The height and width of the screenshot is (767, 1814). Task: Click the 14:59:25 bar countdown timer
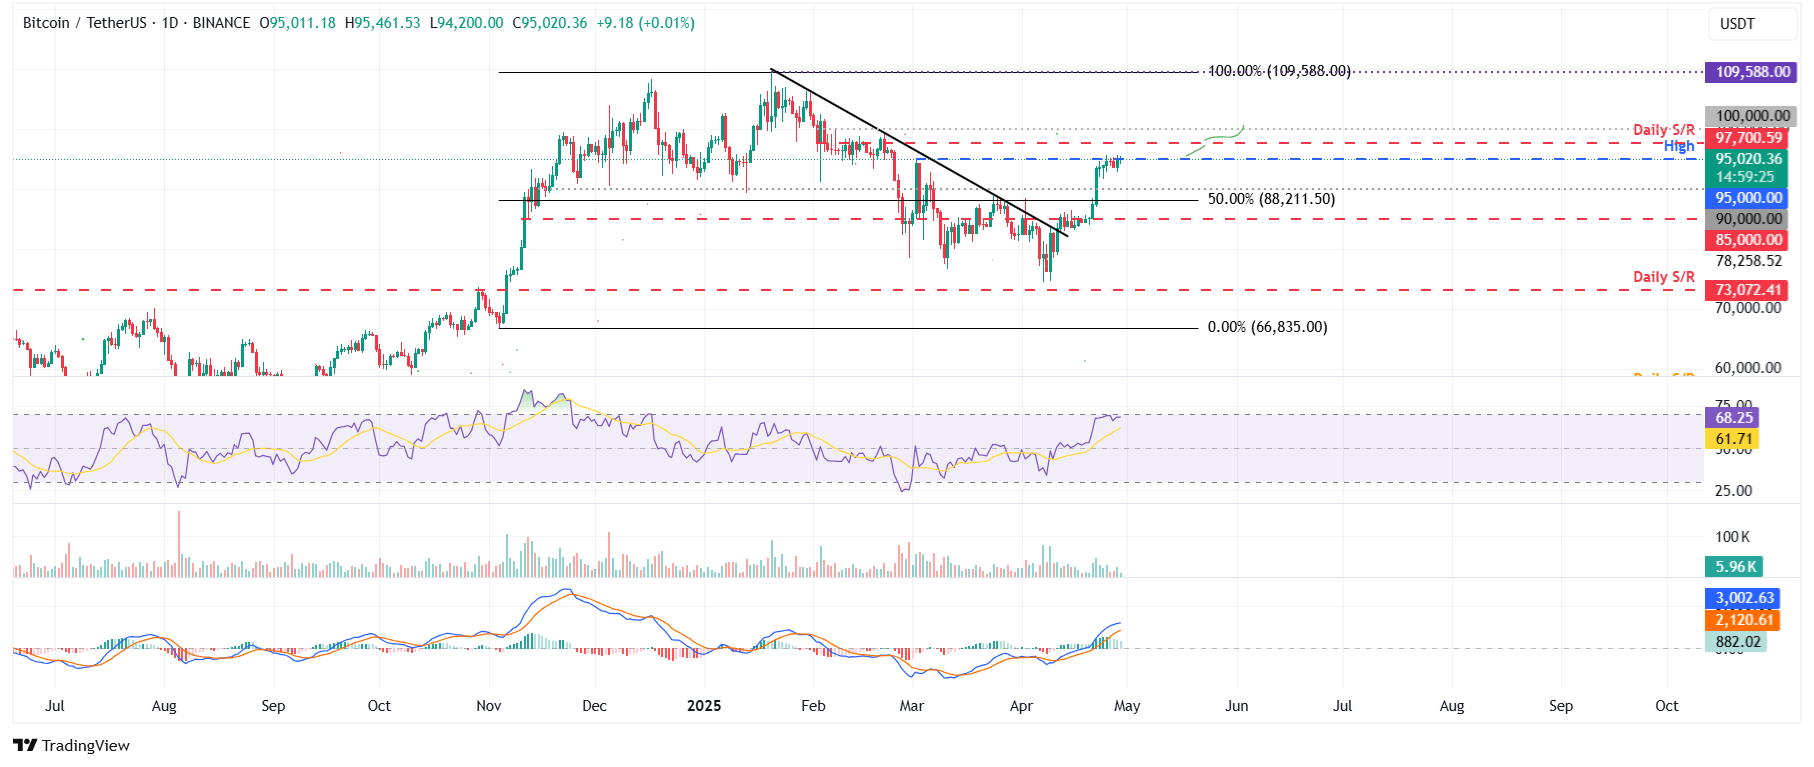point(1747,177)
